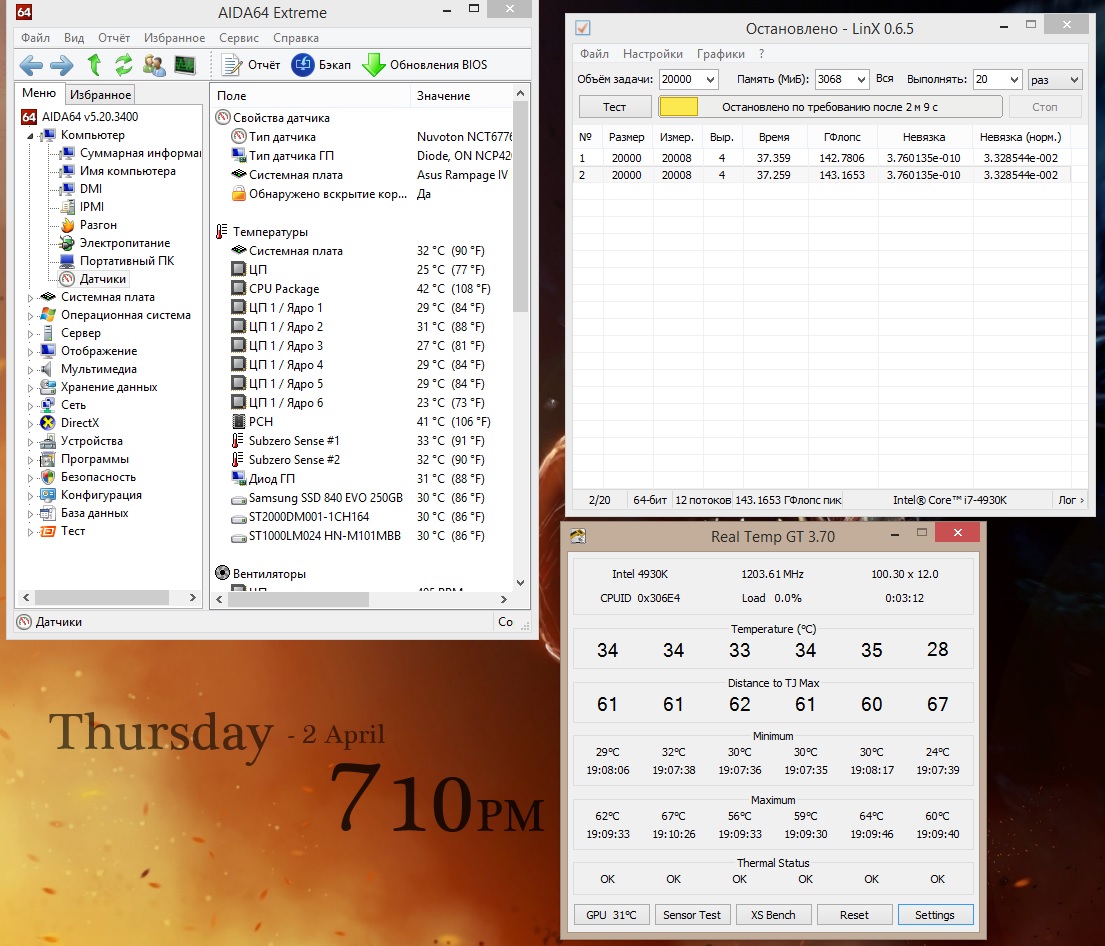Open LinX Настройки menu
1105x946 pixels.
653,54
